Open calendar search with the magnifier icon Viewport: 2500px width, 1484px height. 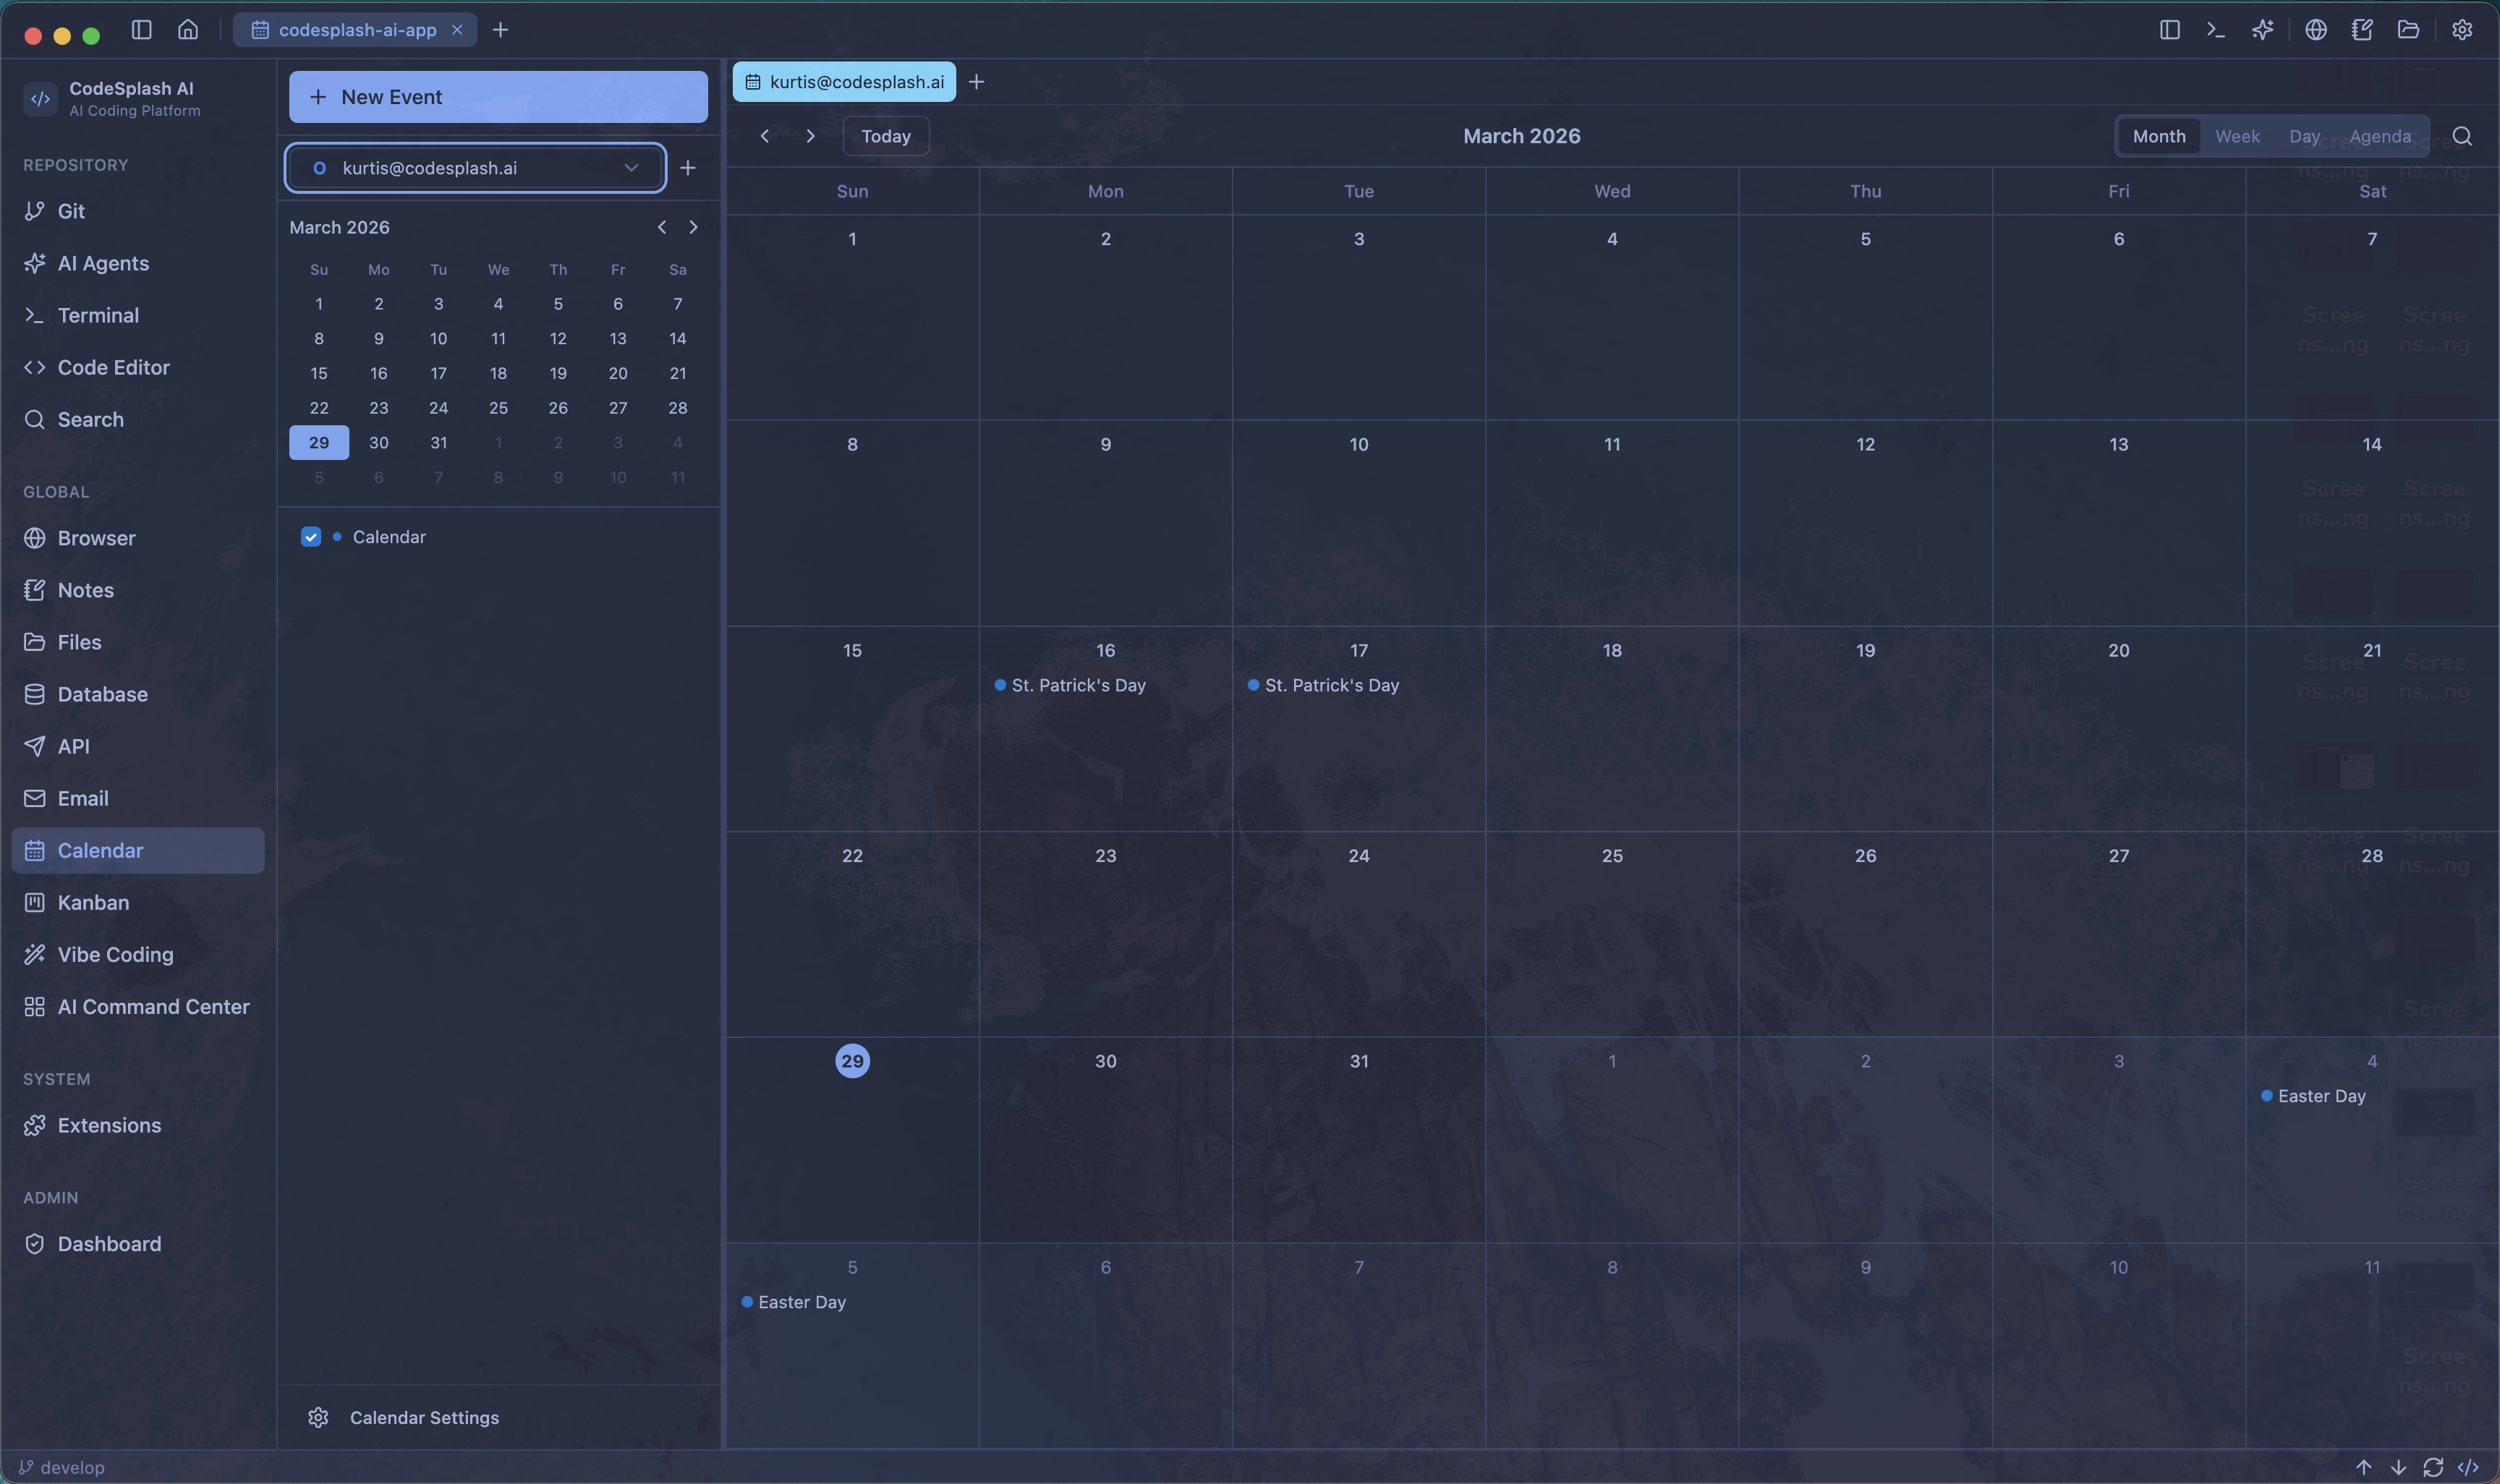click(2461, 135)
